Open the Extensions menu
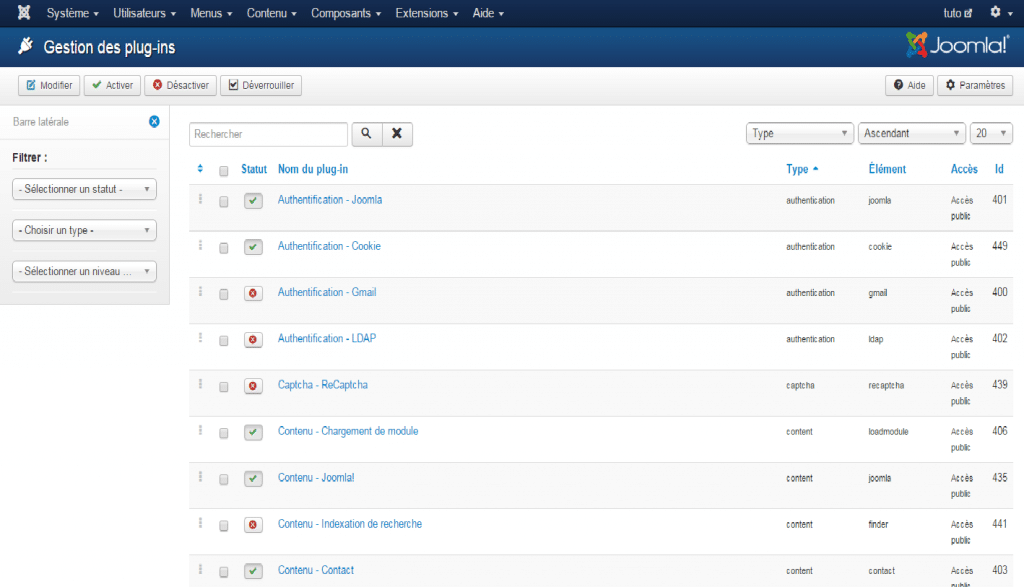1024x587 pixels. [427, 13]
